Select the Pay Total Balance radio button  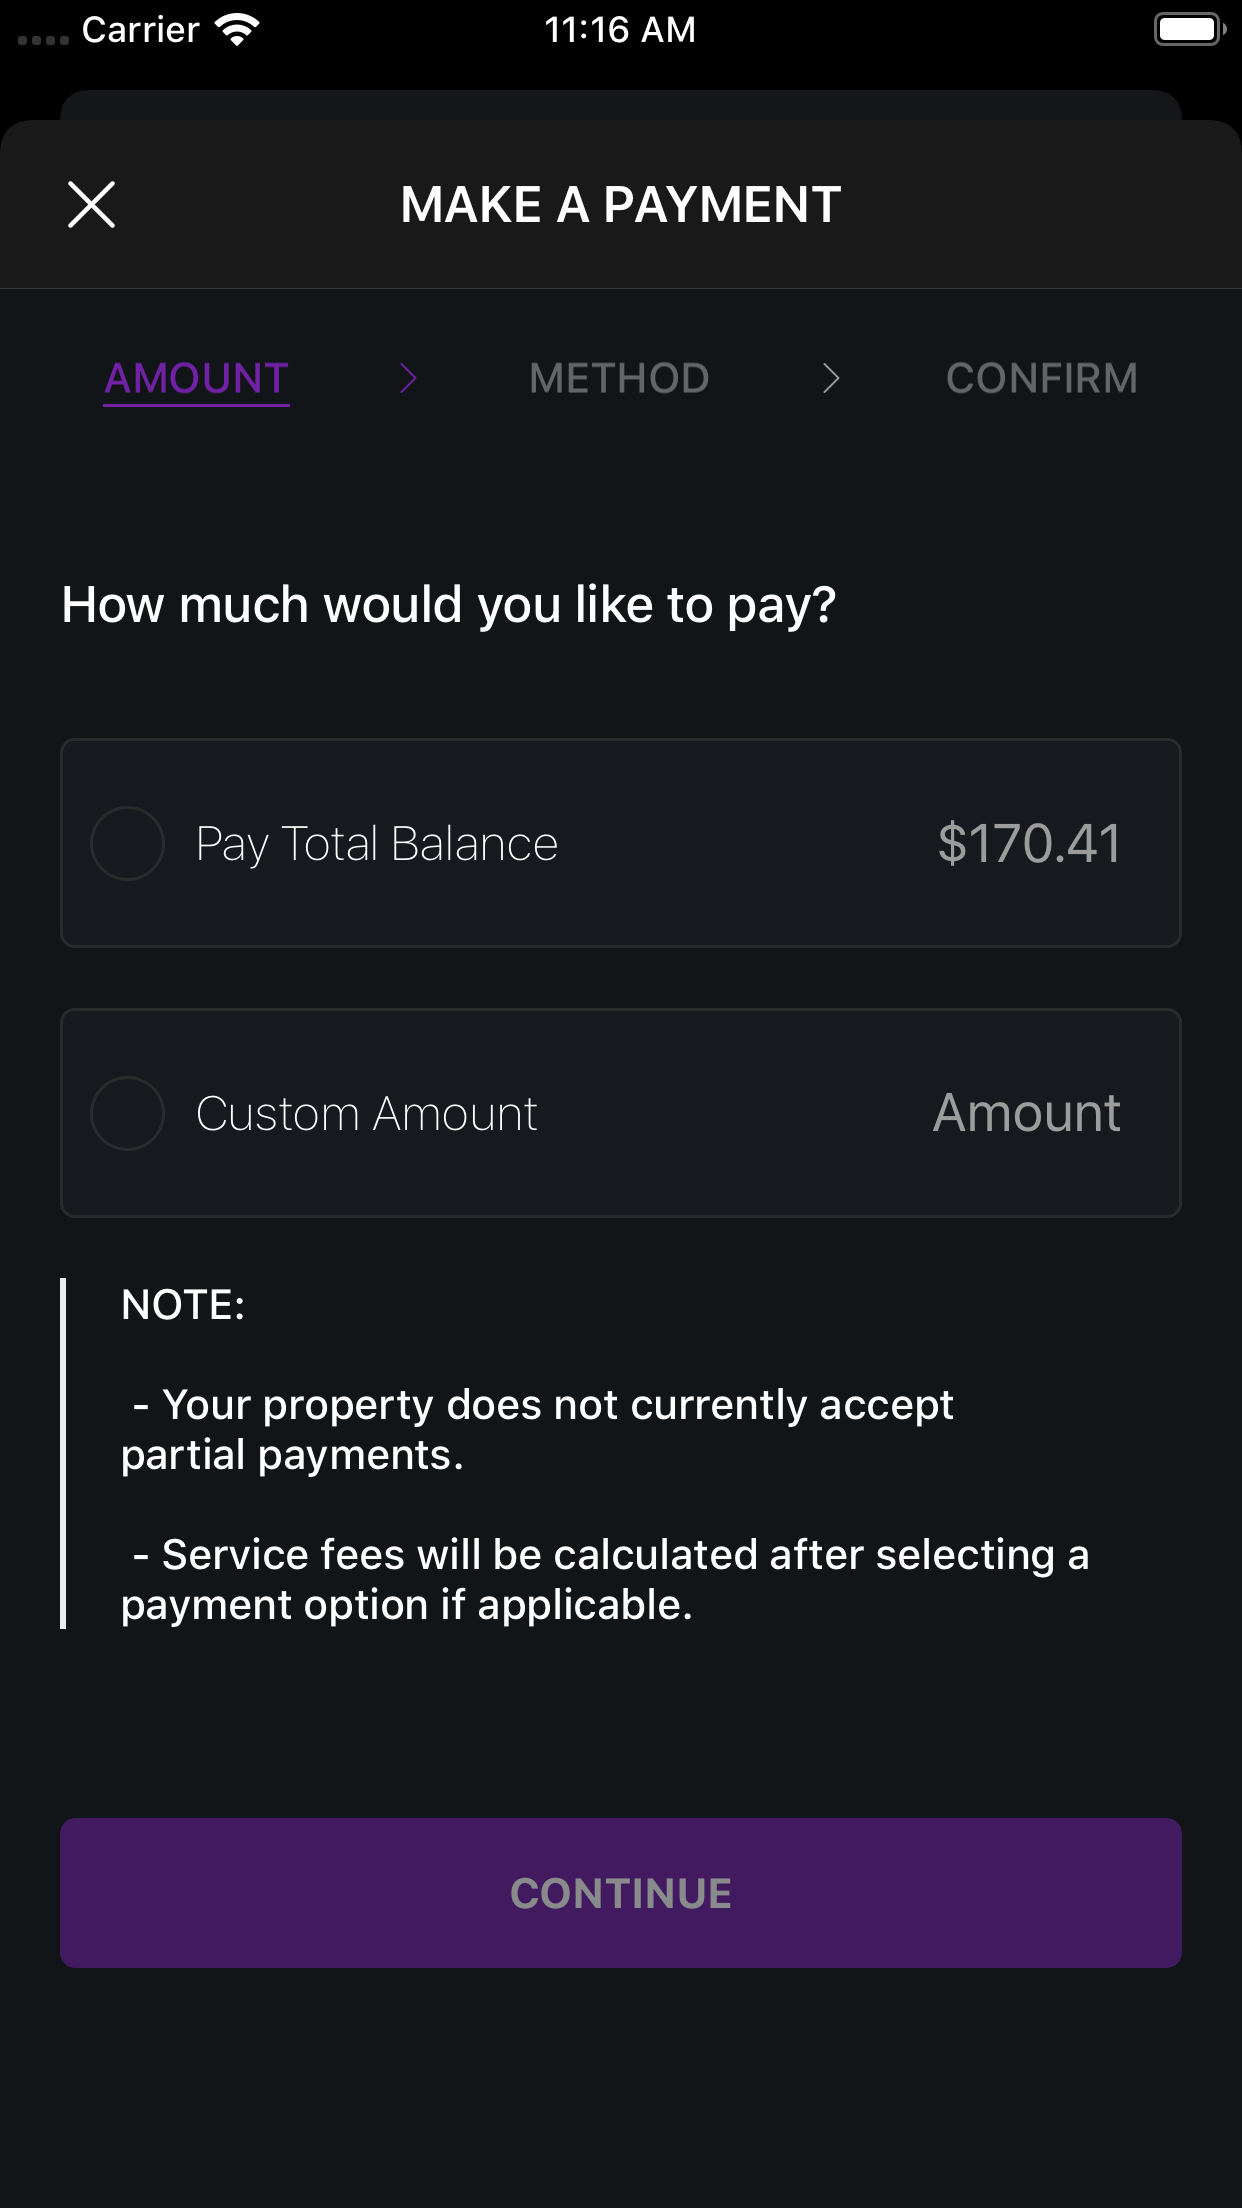127,843
